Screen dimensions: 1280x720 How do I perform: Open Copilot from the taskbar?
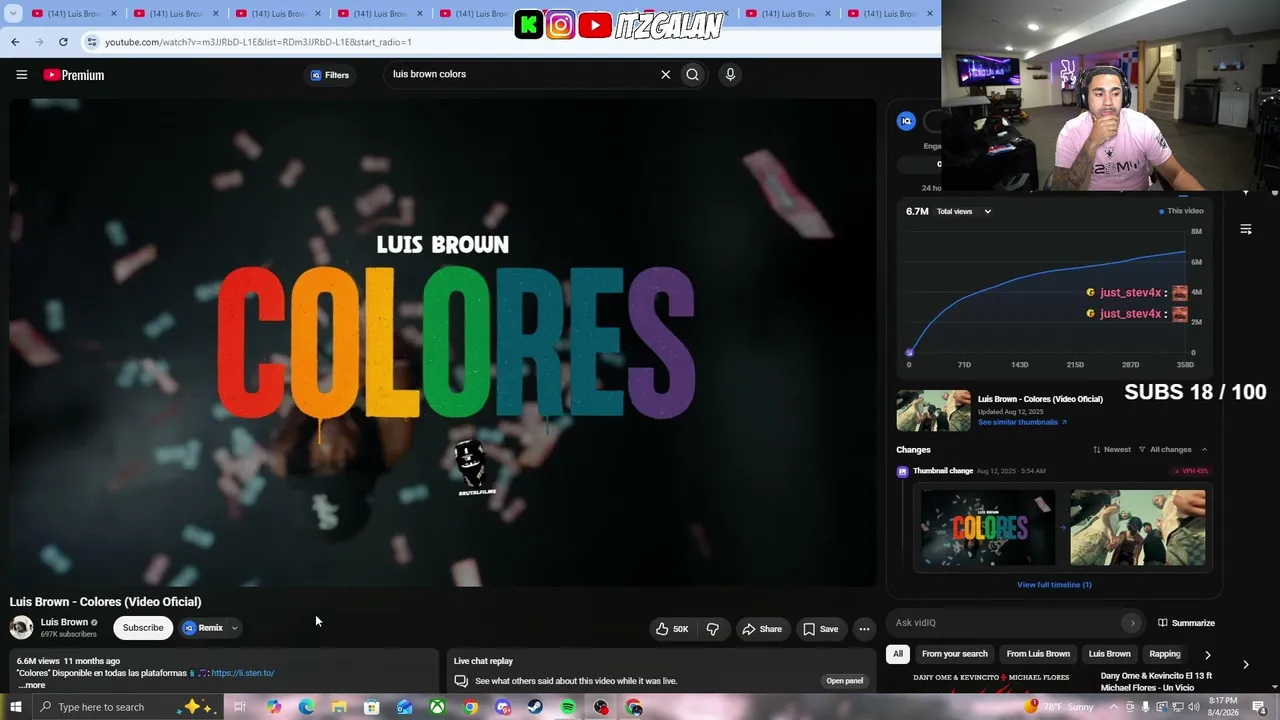tap(273, 707)
